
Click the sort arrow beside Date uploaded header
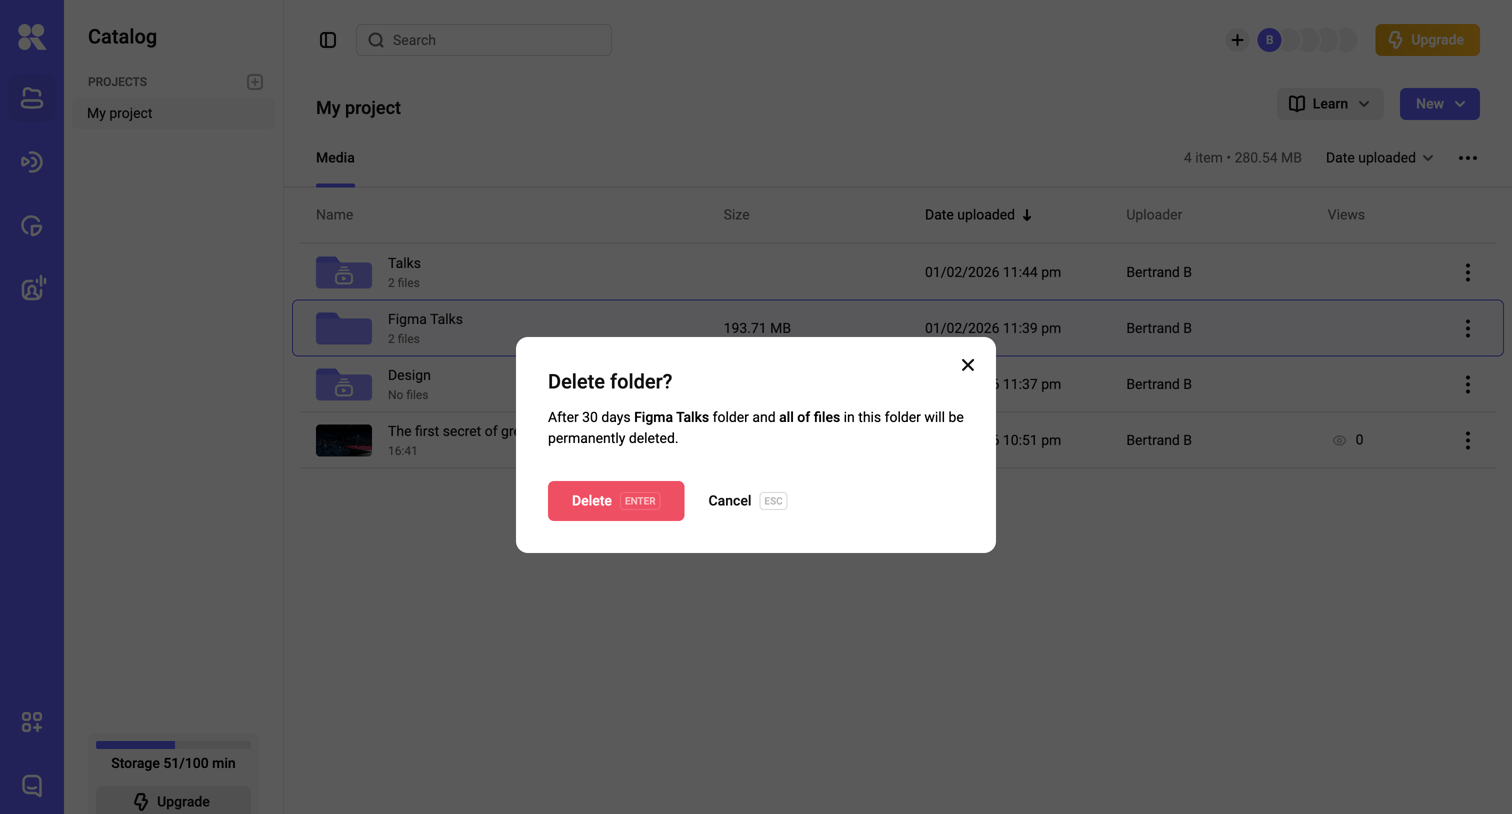(x=1027, y=215)
